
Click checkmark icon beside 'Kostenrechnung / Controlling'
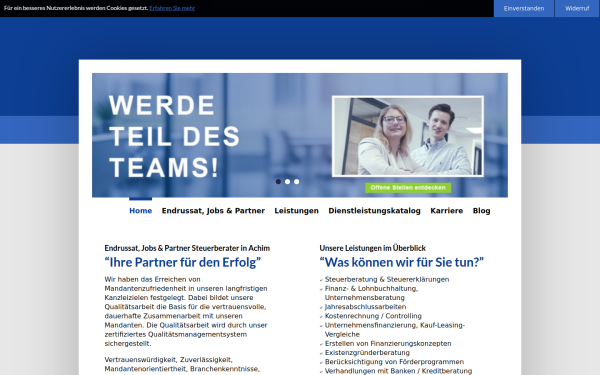coord(321,317)
